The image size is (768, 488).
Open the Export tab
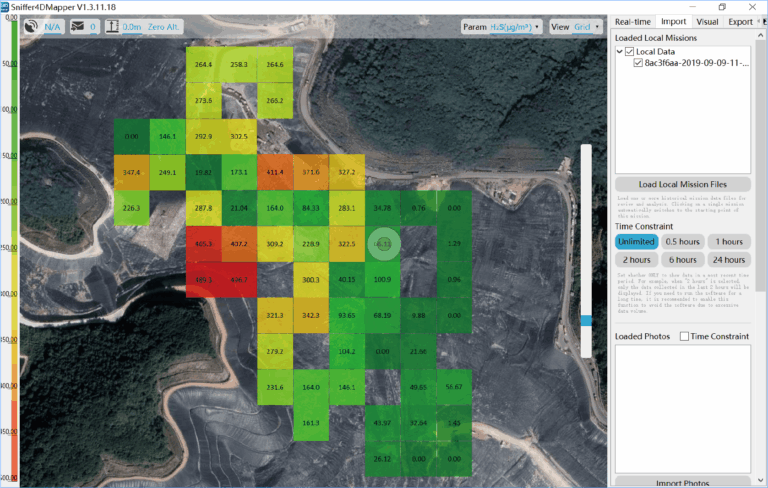(740, 22)
